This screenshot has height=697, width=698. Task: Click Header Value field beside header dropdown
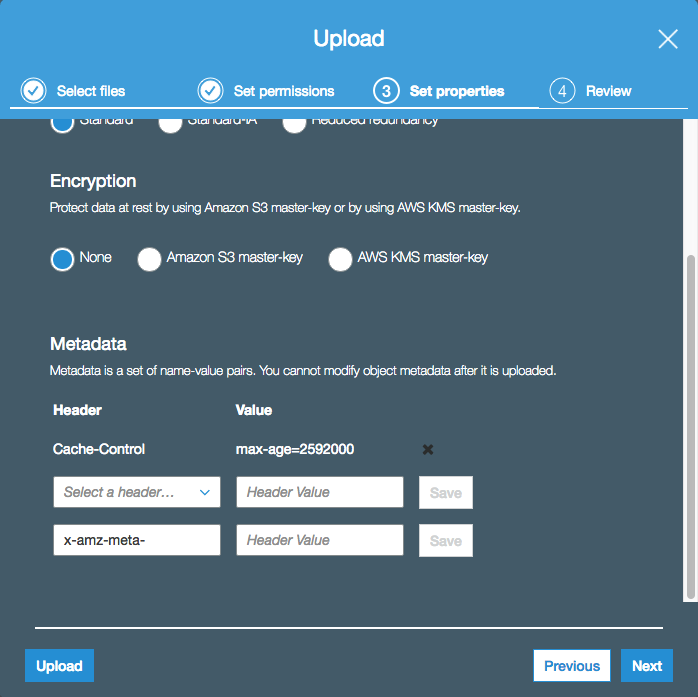[x=320, y=492]
